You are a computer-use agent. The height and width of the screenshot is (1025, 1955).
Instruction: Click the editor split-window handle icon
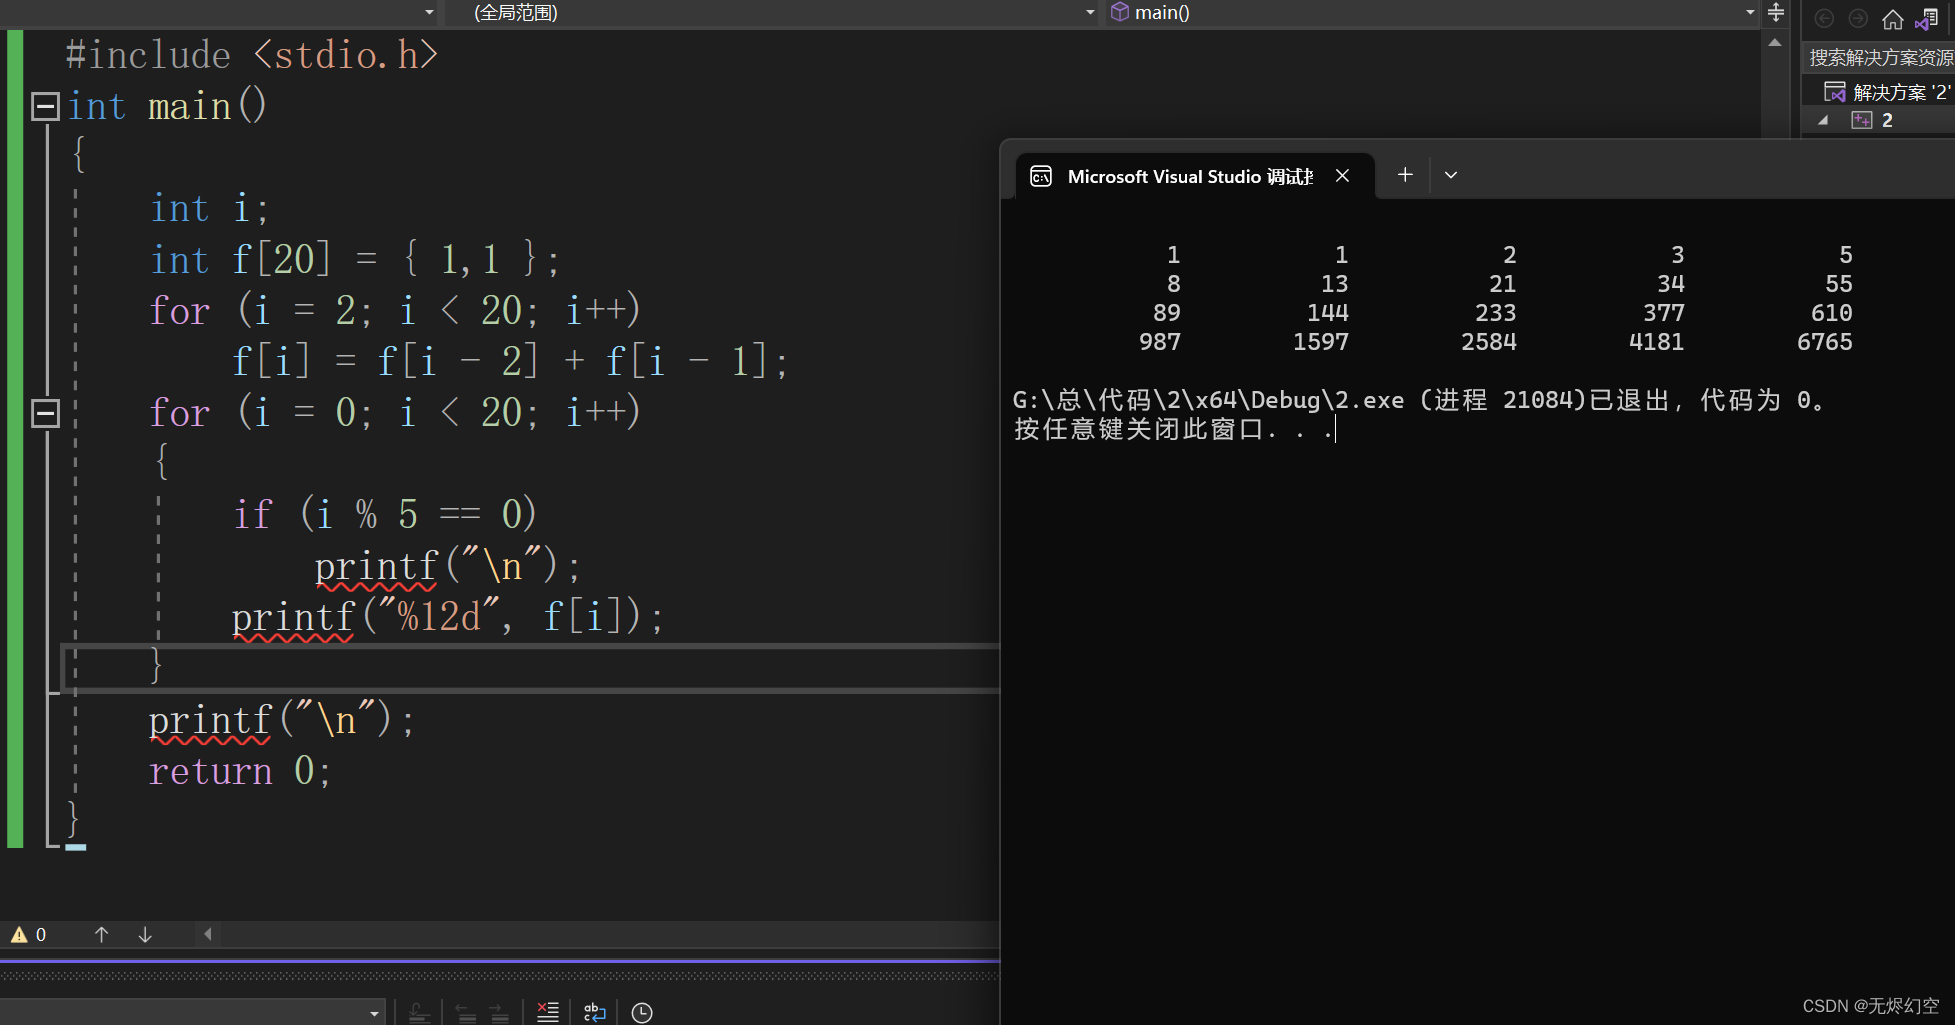[x=1776, y=13]
